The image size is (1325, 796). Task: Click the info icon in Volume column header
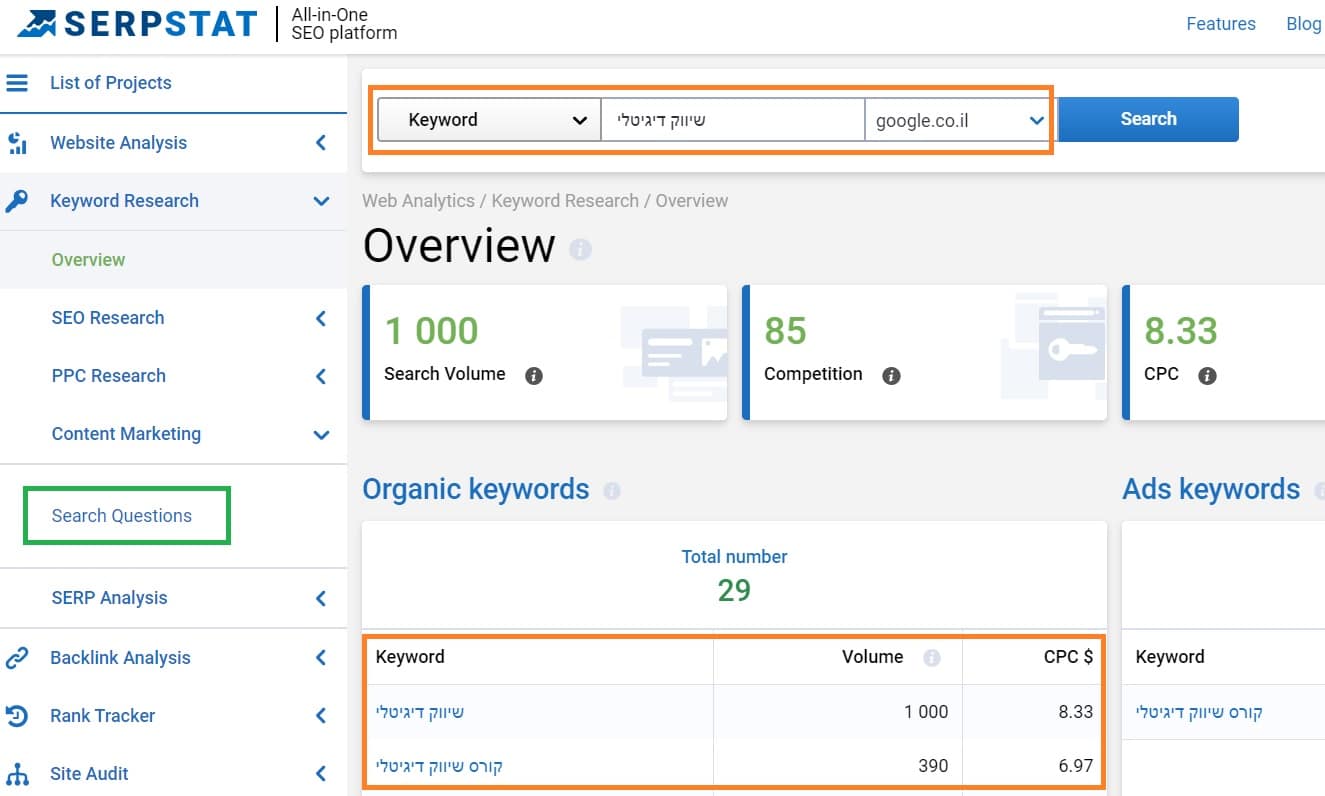point(932,658)
